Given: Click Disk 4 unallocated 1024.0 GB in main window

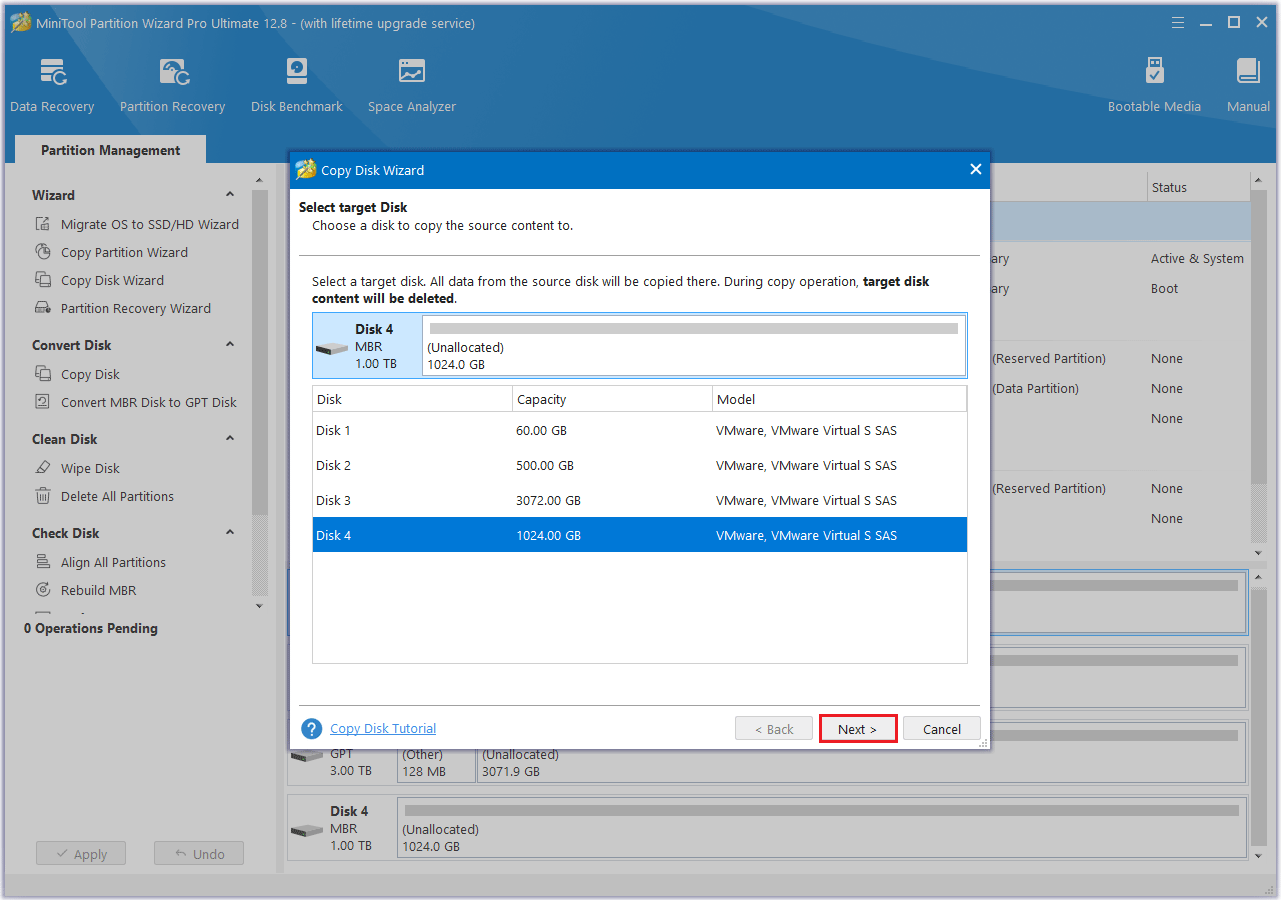Looking at the screenshot, I should [821, 829].
